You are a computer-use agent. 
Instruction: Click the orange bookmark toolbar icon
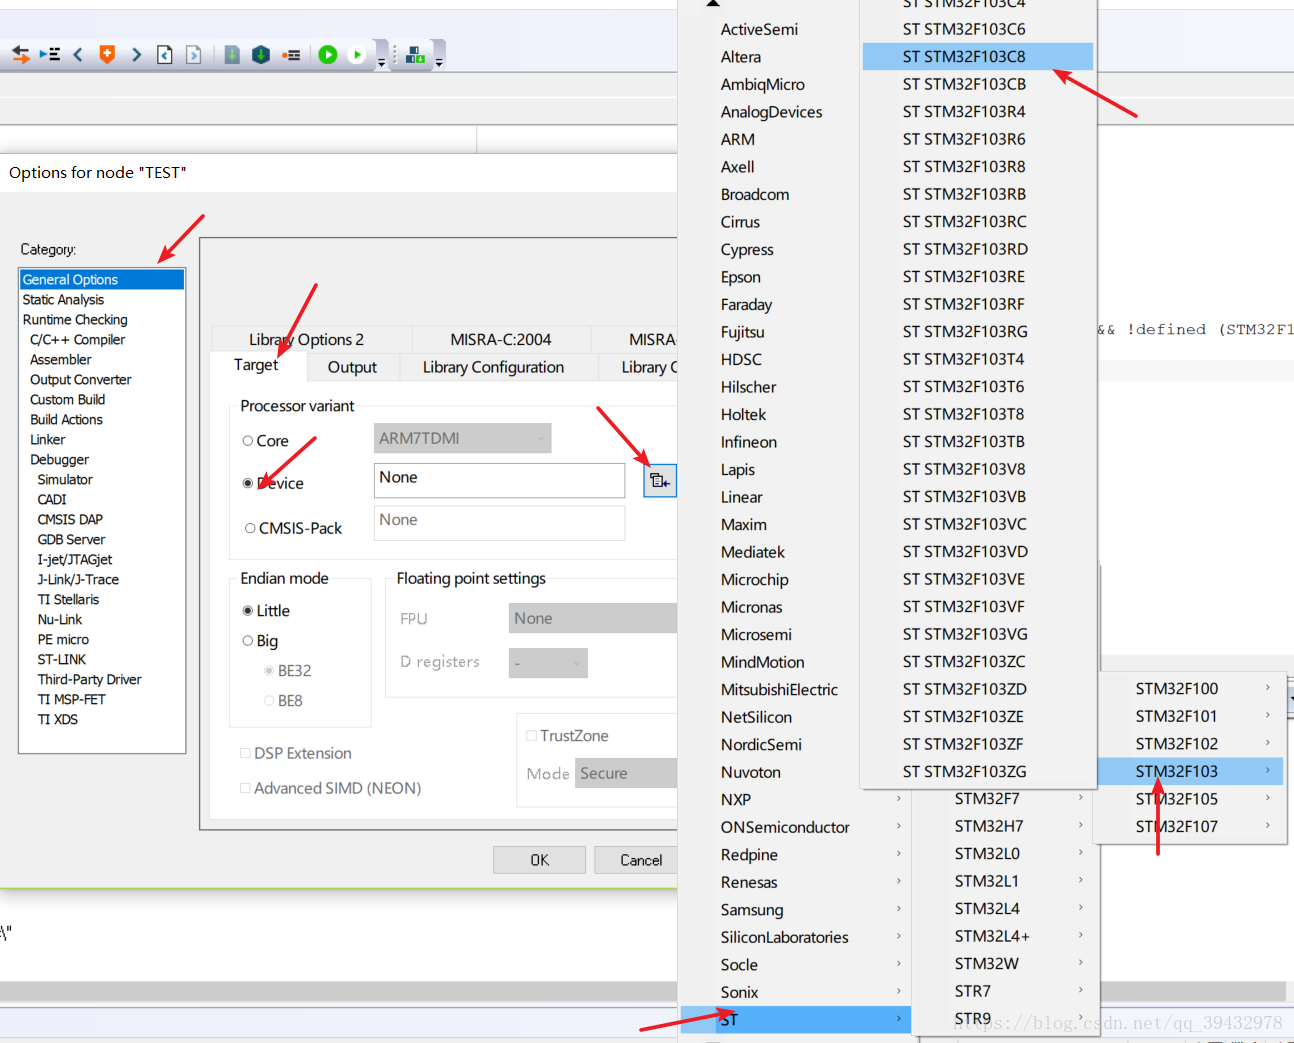coord(107,55)
